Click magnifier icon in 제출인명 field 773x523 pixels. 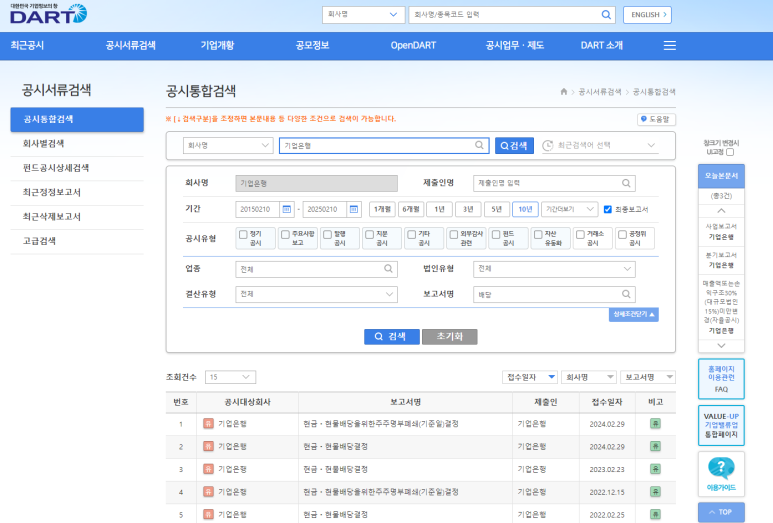(x=626, y=183)
